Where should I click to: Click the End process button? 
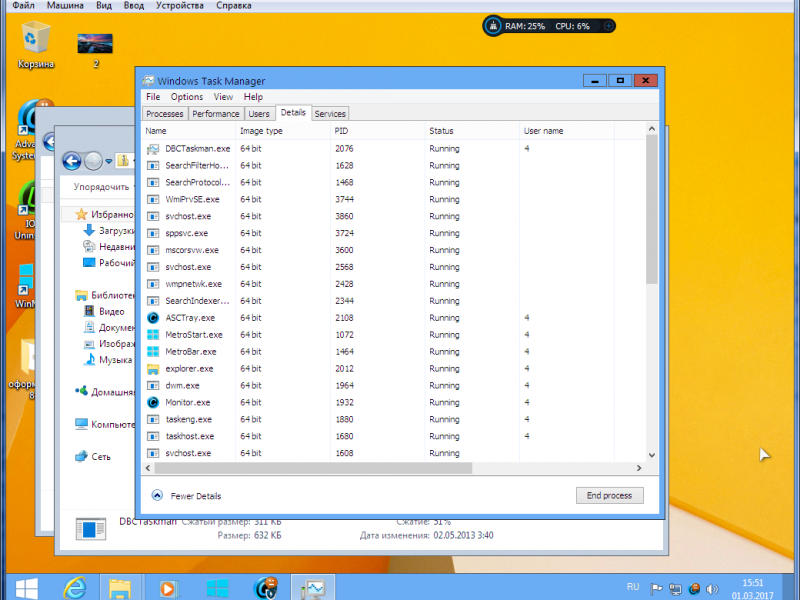click(609, 495)
